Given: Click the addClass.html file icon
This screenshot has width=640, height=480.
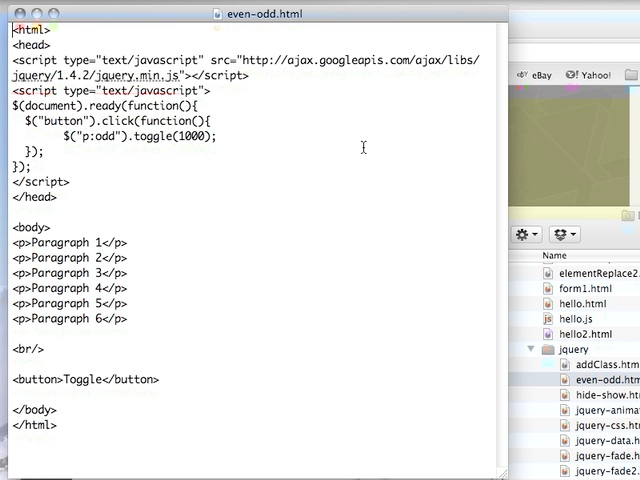Looking at the screenshot, I should click(x=564, y=364).
